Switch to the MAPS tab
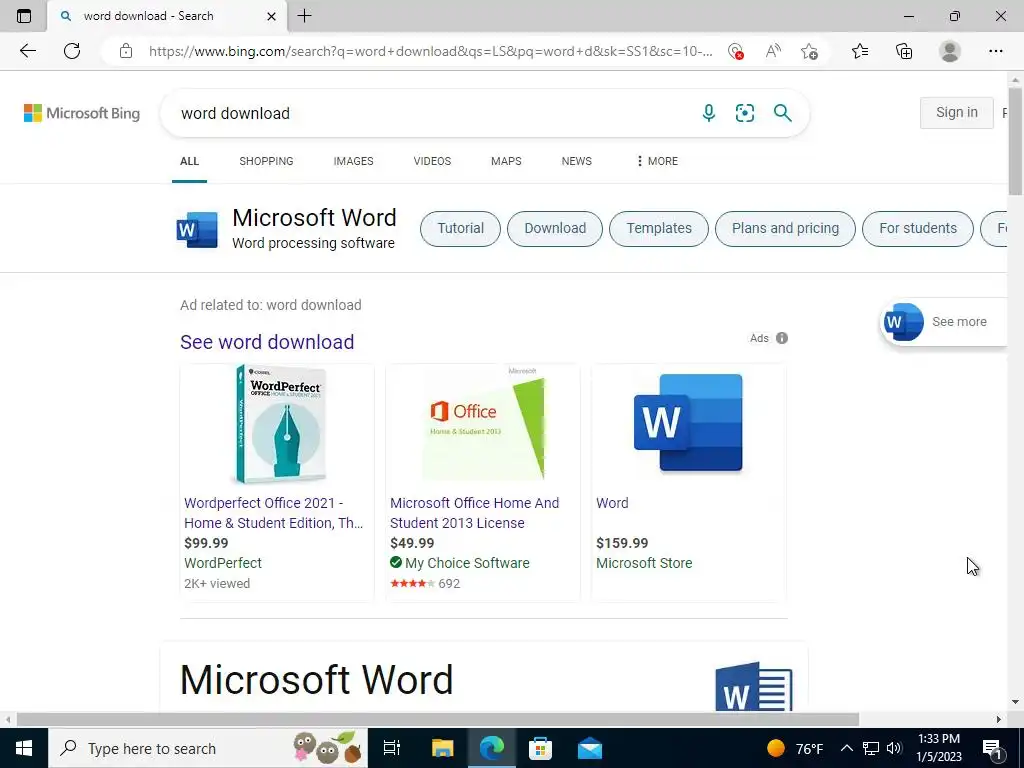Screen dimensions: 1024x768 coord(506,161)
